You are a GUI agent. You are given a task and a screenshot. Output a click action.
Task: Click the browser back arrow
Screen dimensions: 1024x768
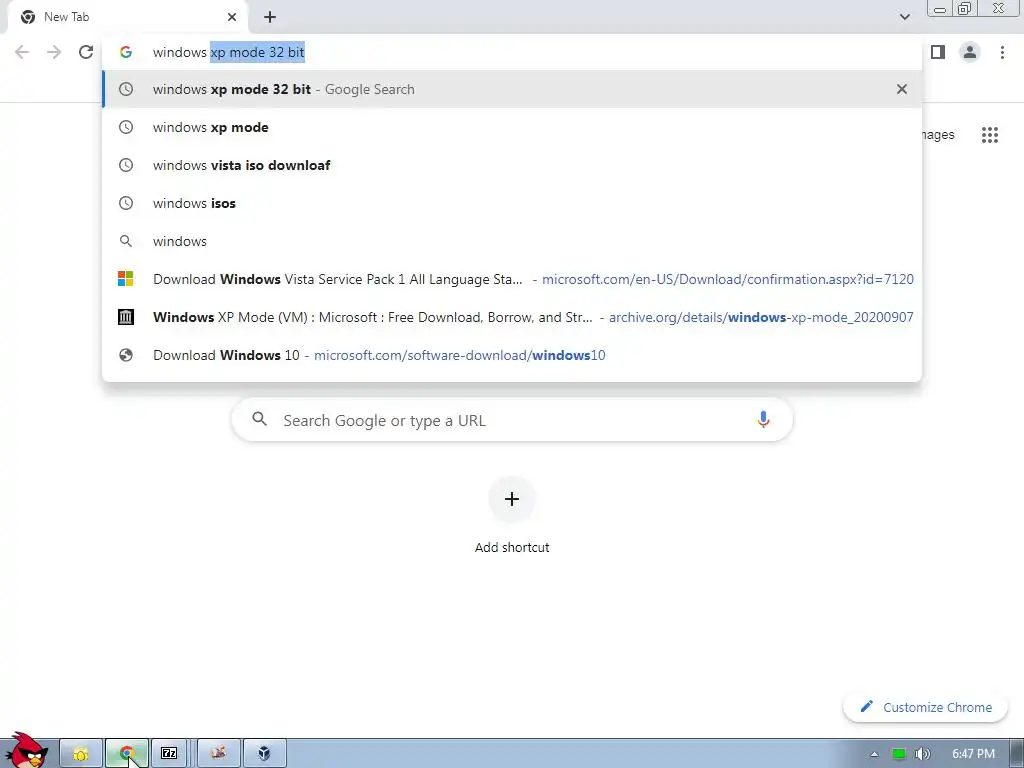click(x=22, y=52)
